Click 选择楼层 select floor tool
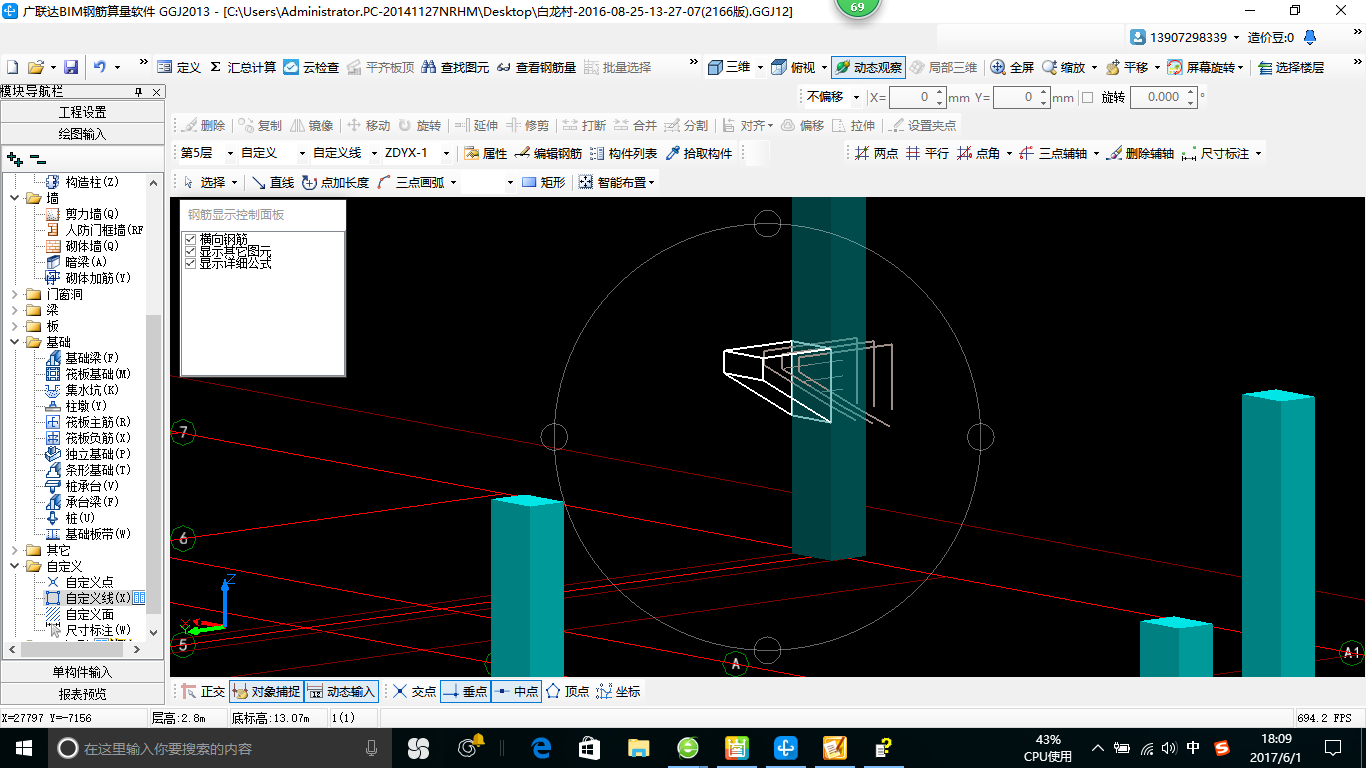The height and width of the screenshot is (768, 1366). pos(1291,67)
